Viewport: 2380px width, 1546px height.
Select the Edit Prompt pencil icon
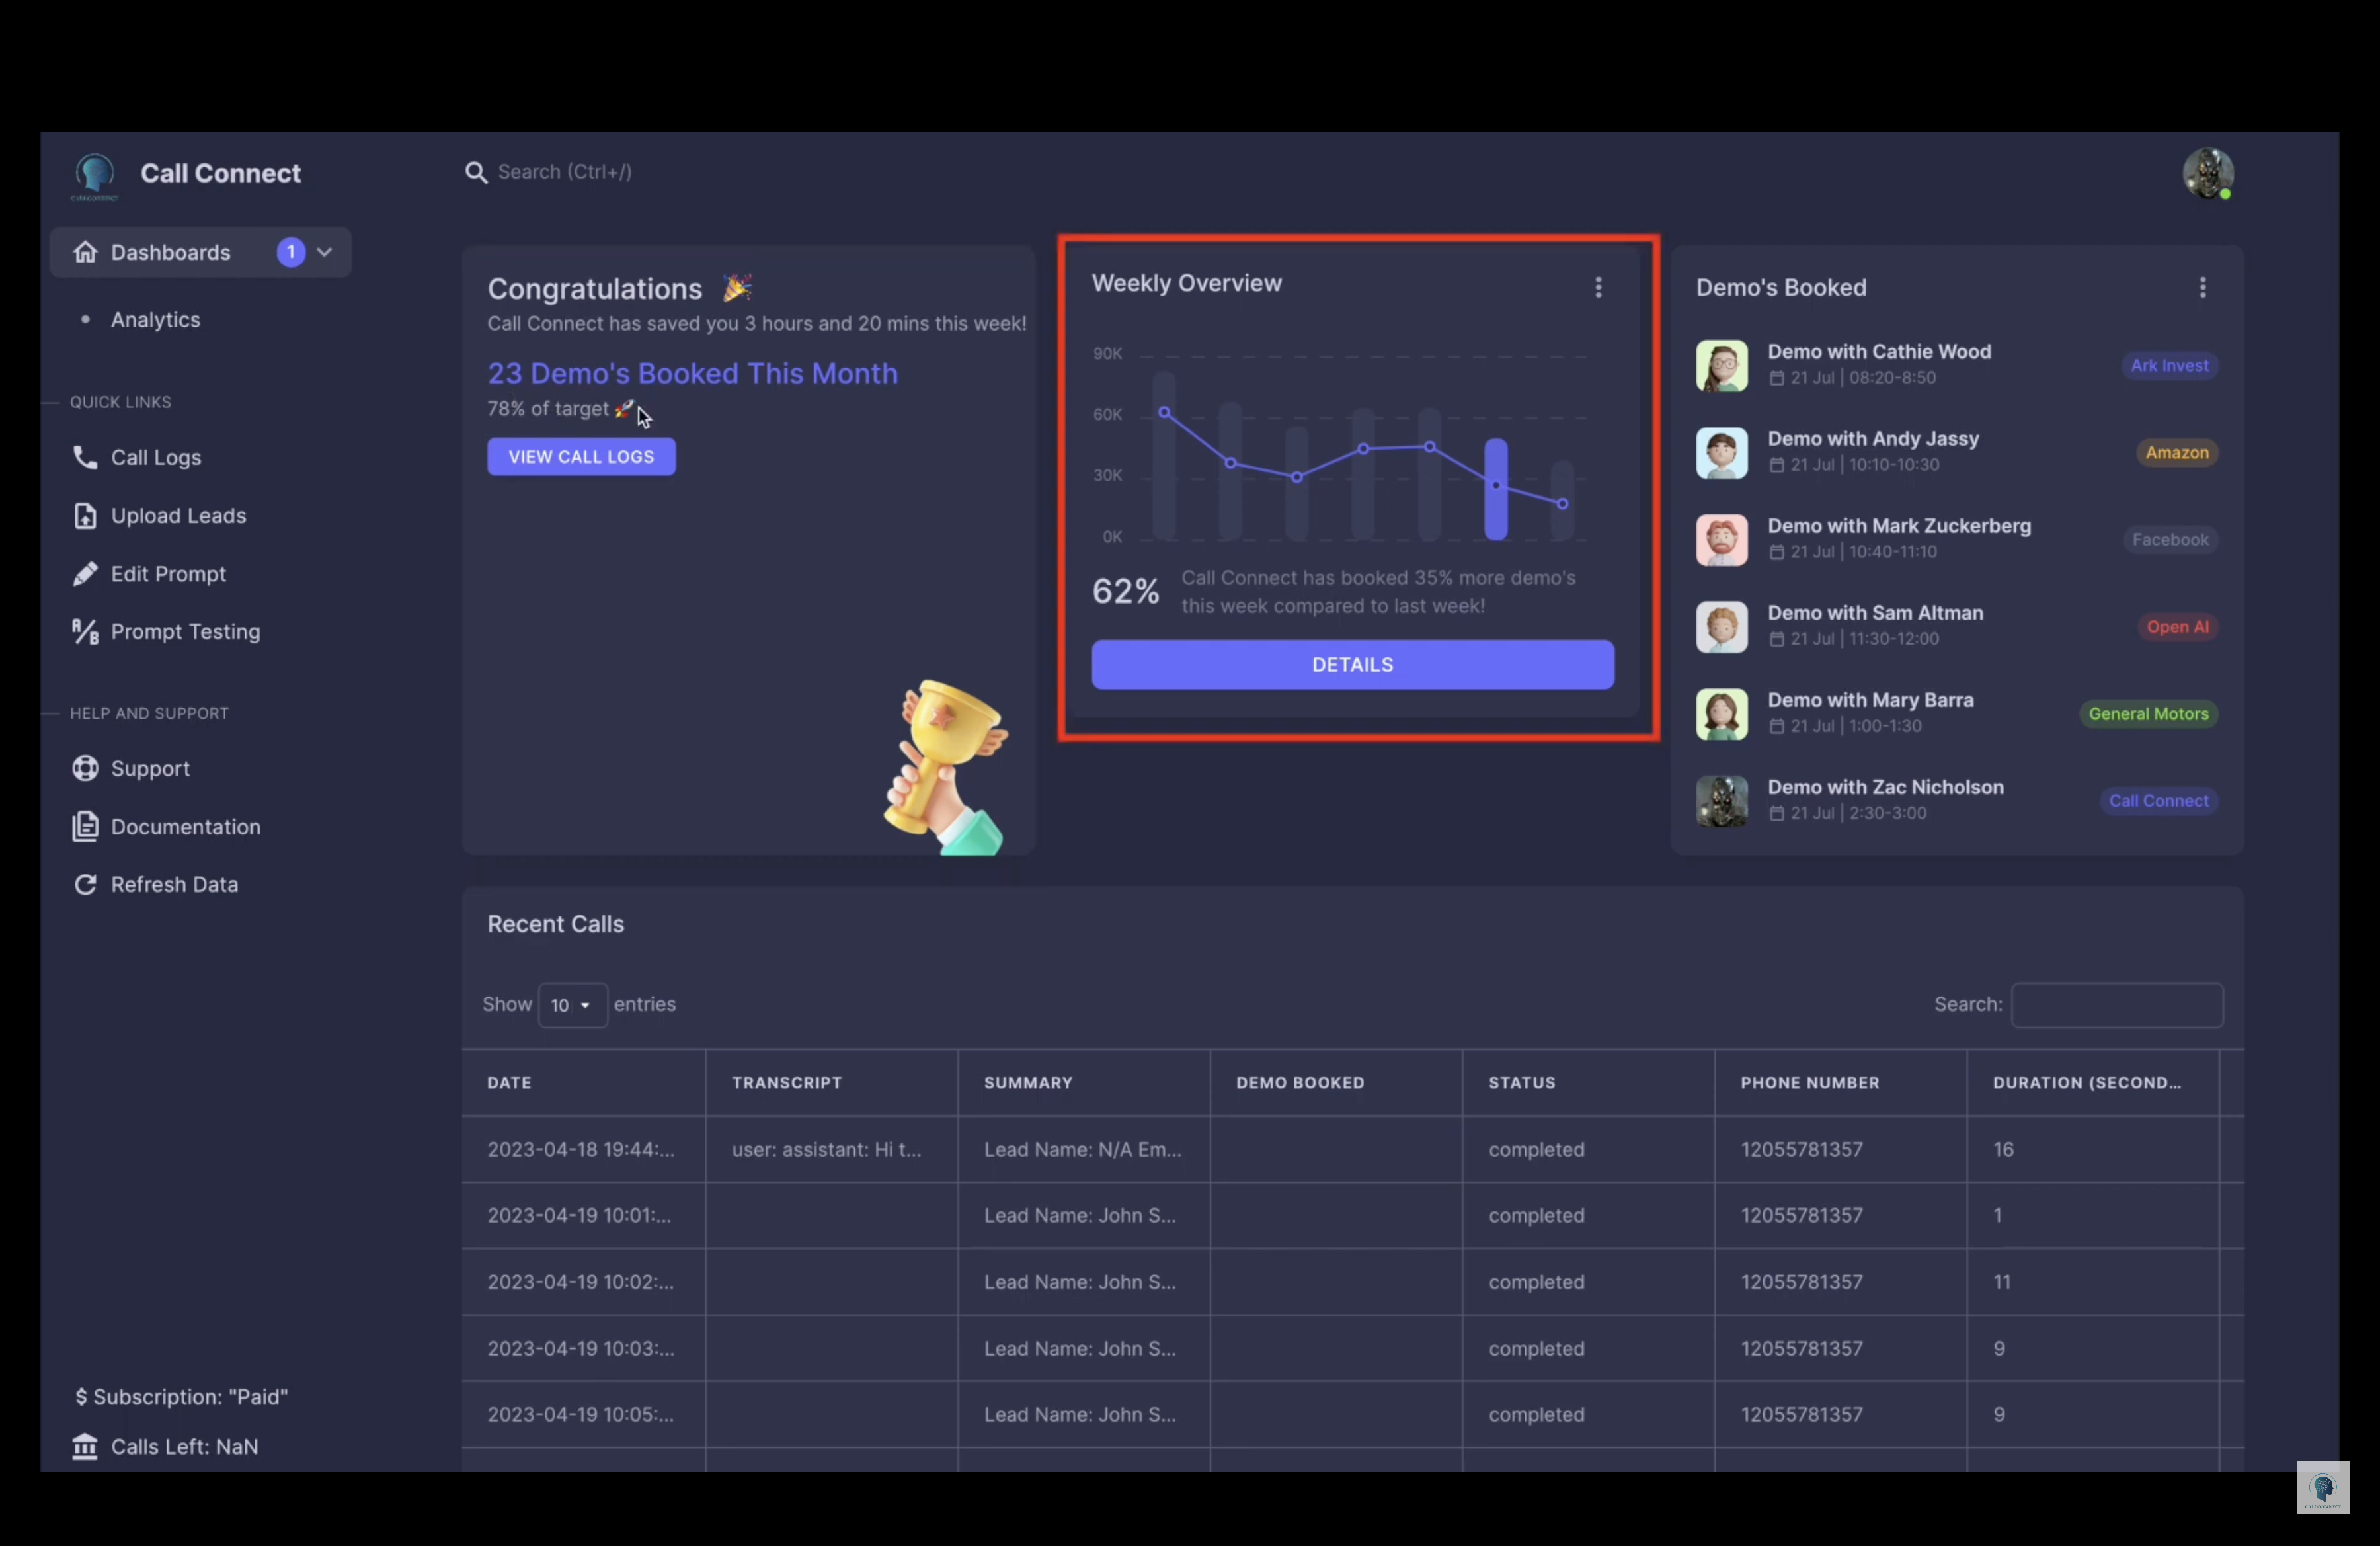tap(85, 574)
